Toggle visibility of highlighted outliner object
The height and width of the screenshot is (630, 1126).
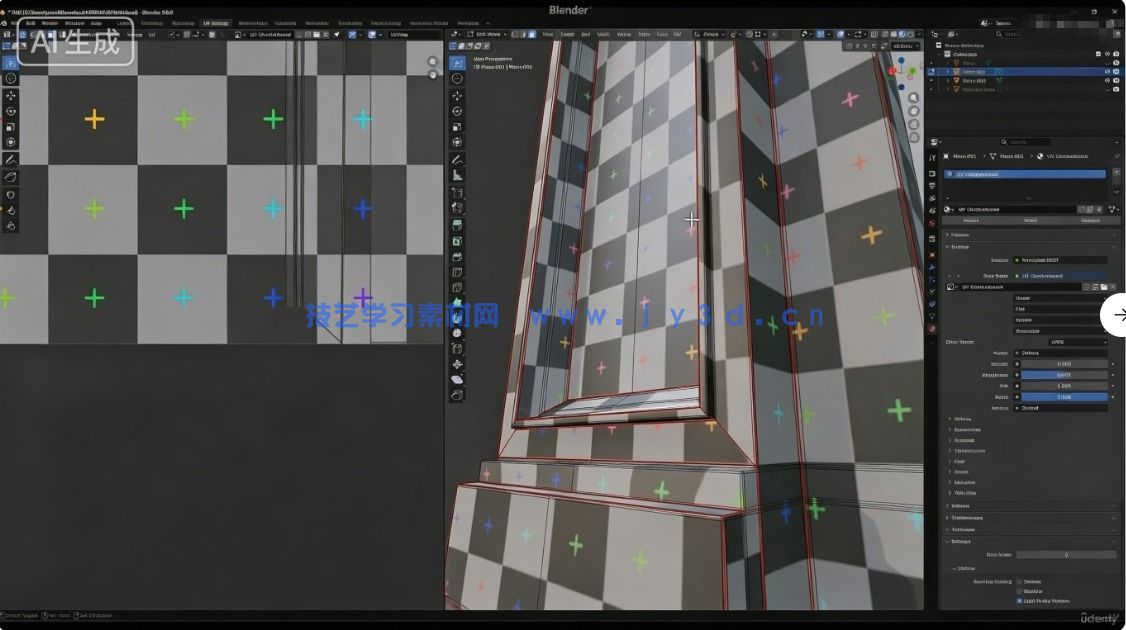[1107, 72]
